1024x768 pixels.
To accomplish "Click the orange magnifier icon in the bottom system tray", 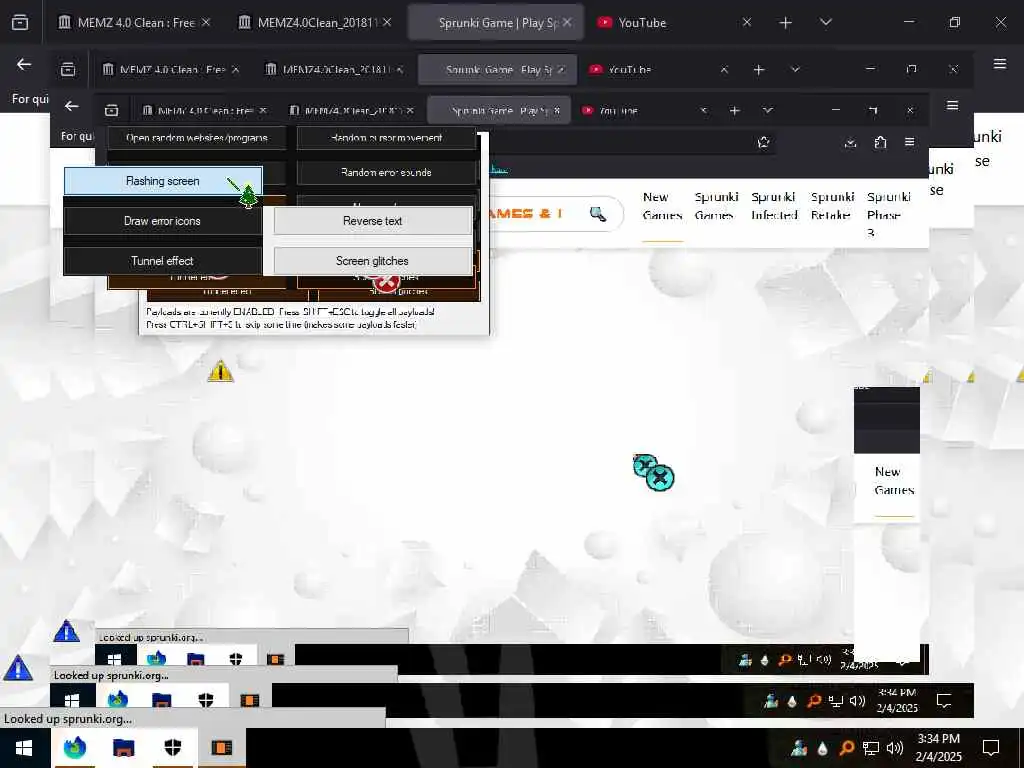I will [x=846, y=748].
